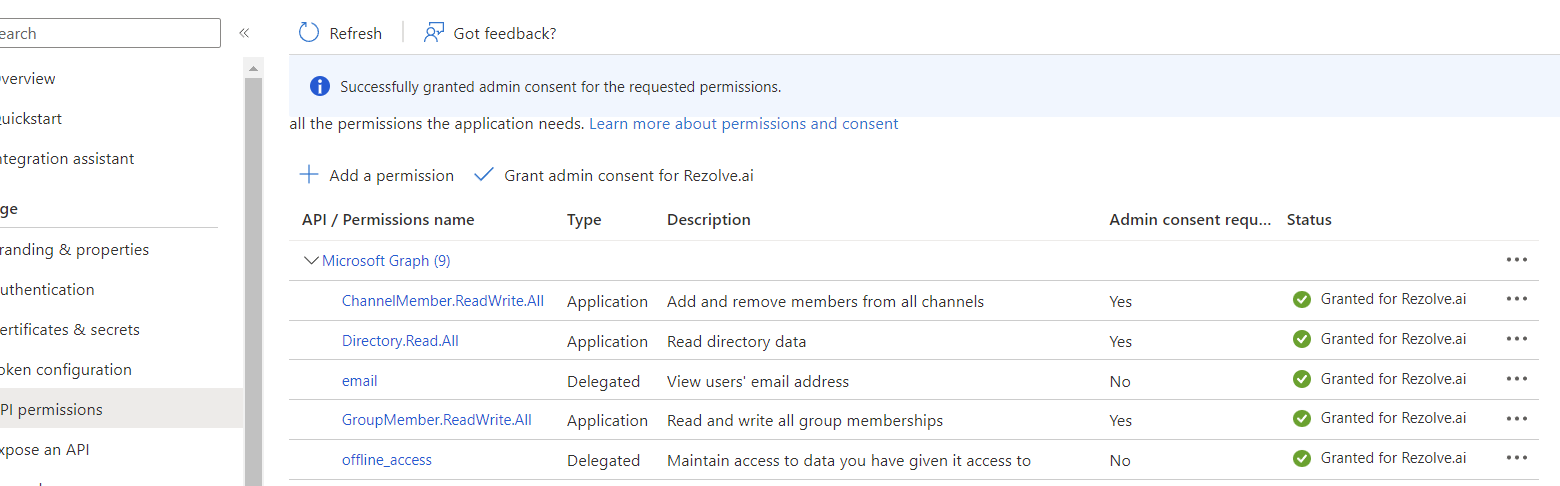
Task: Click the Got feedback person icon
Action: tap(433, 33)
